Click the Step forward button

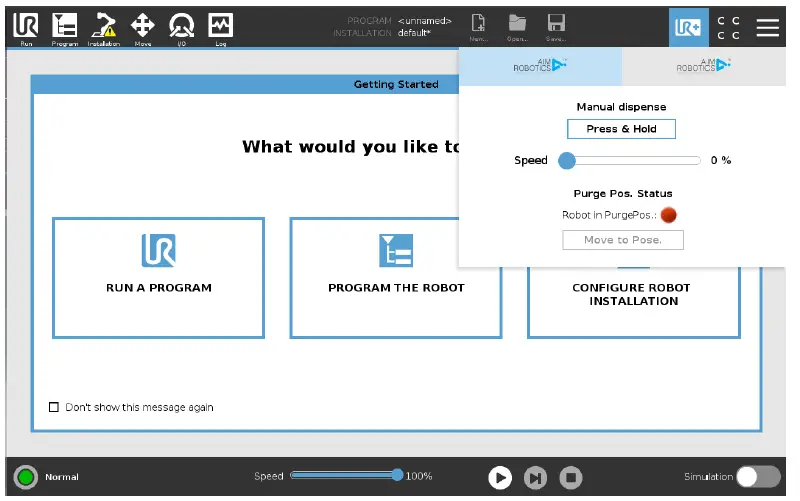click(x=535, y=478)
